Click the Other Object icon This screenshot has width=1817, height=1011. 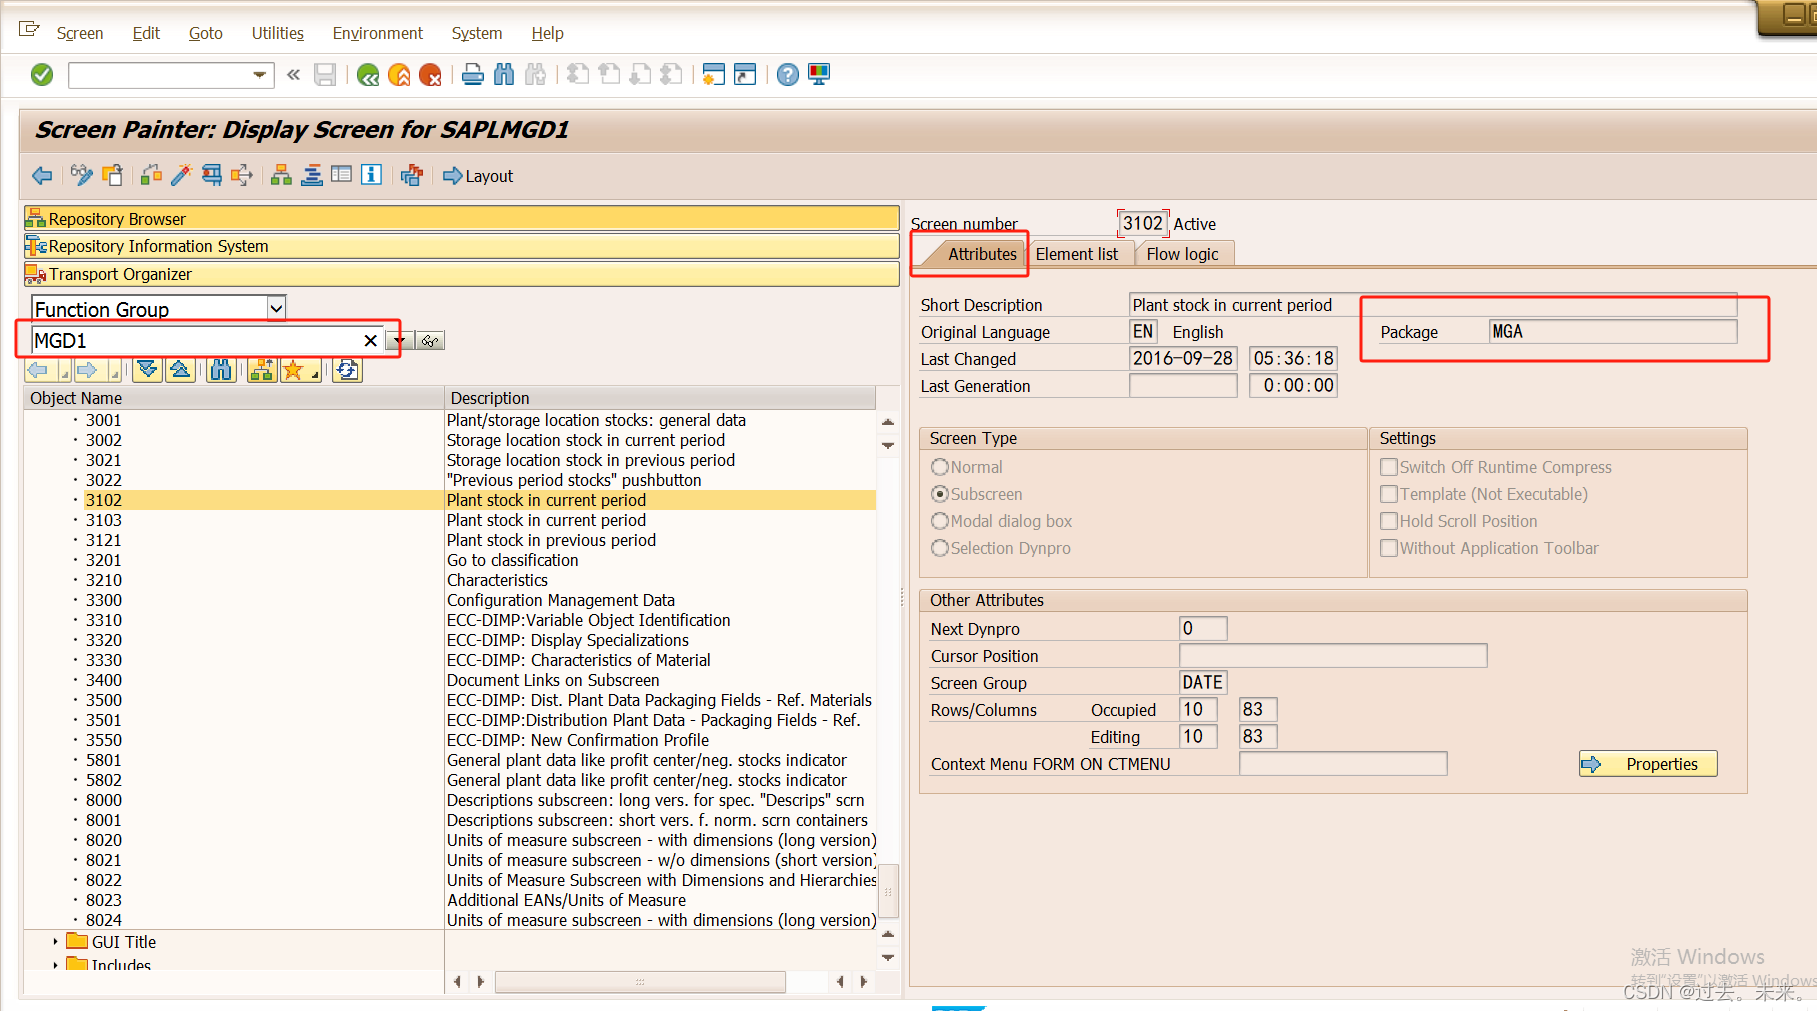[x=112, y=176]
